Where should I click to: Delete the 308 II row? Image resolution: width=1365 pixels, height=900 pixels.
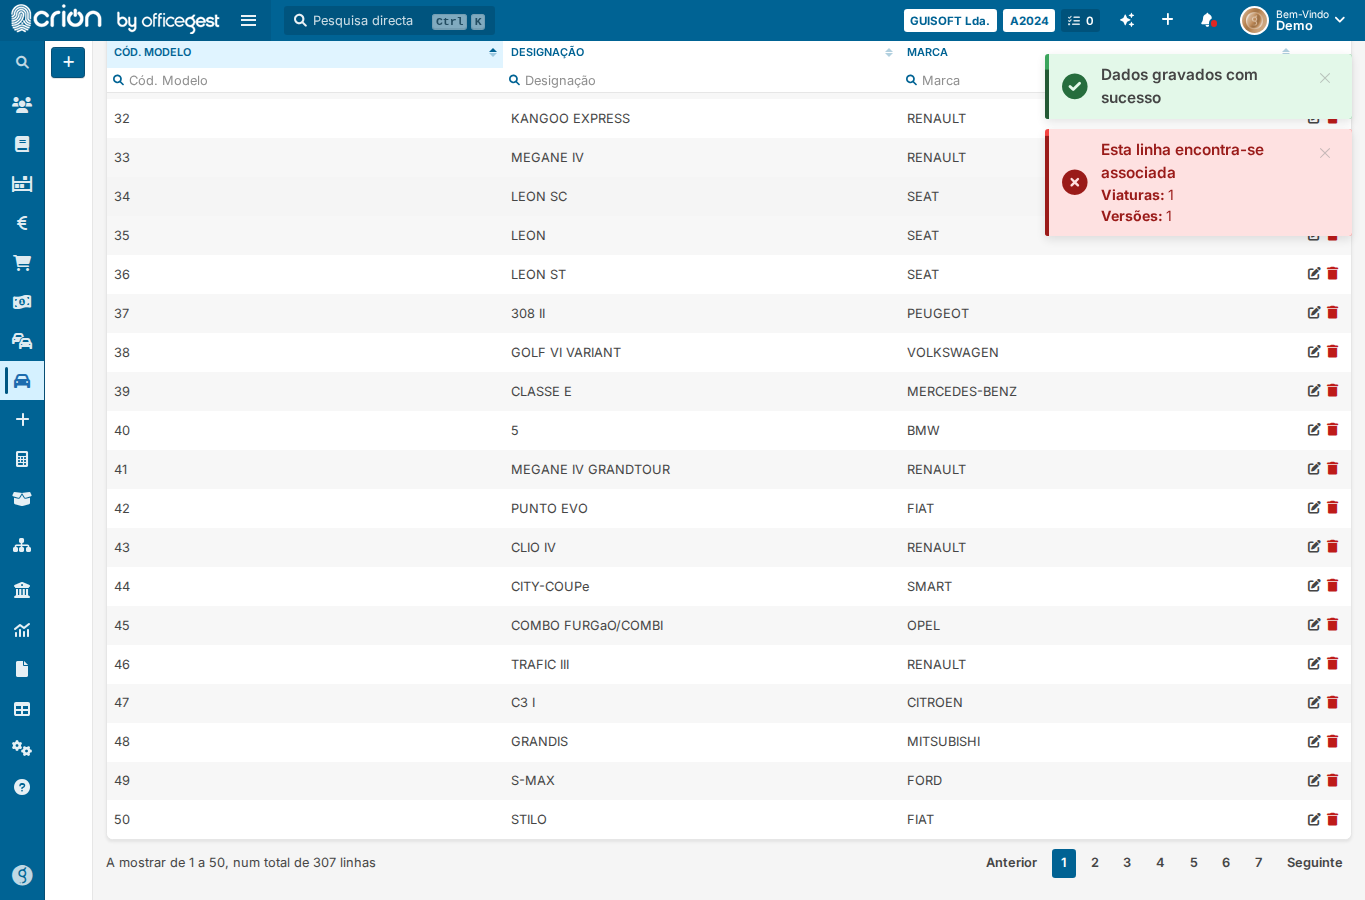1333,313
